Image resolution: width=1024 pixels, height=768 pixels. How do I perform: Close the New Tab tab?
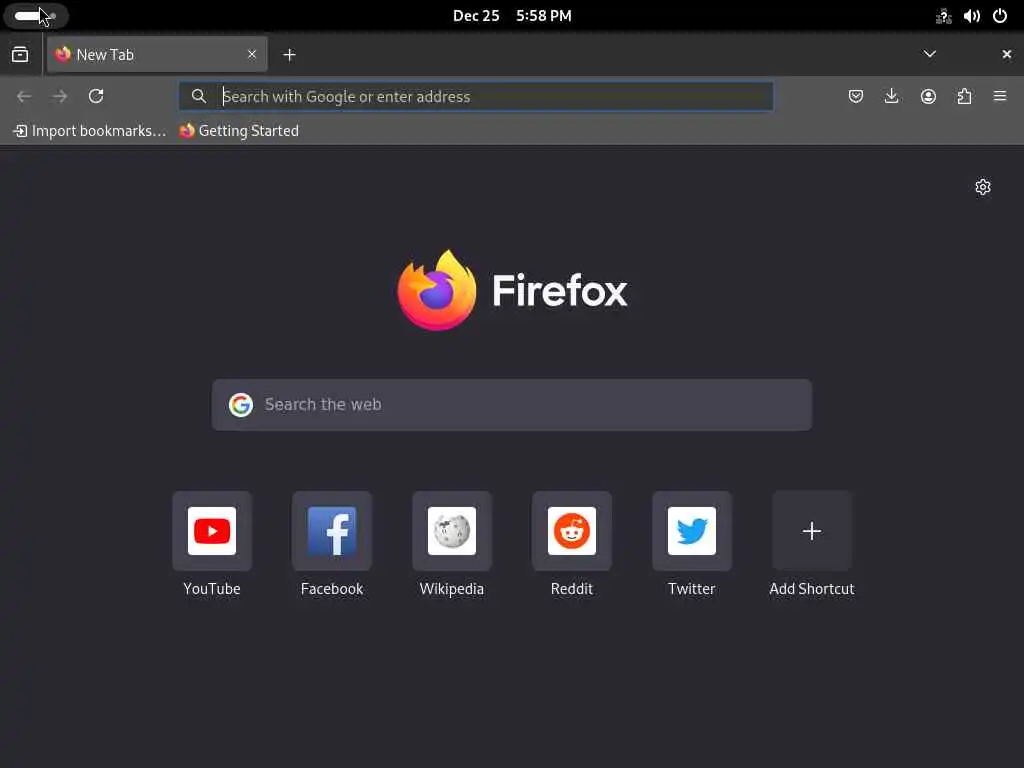tap(252, 54)
